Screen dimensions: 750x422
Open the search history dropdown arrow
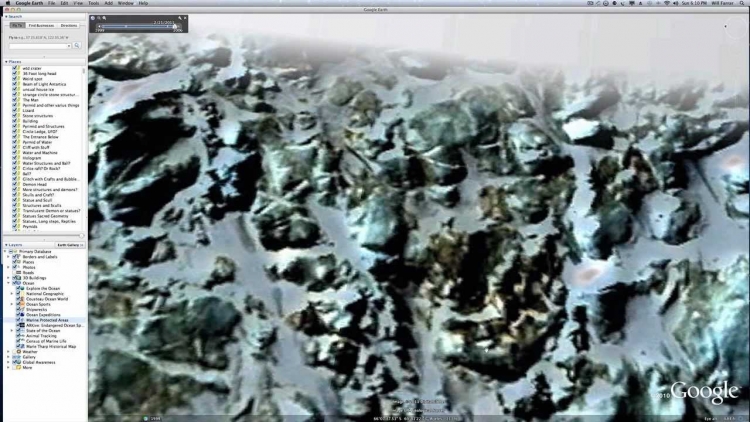69,46
